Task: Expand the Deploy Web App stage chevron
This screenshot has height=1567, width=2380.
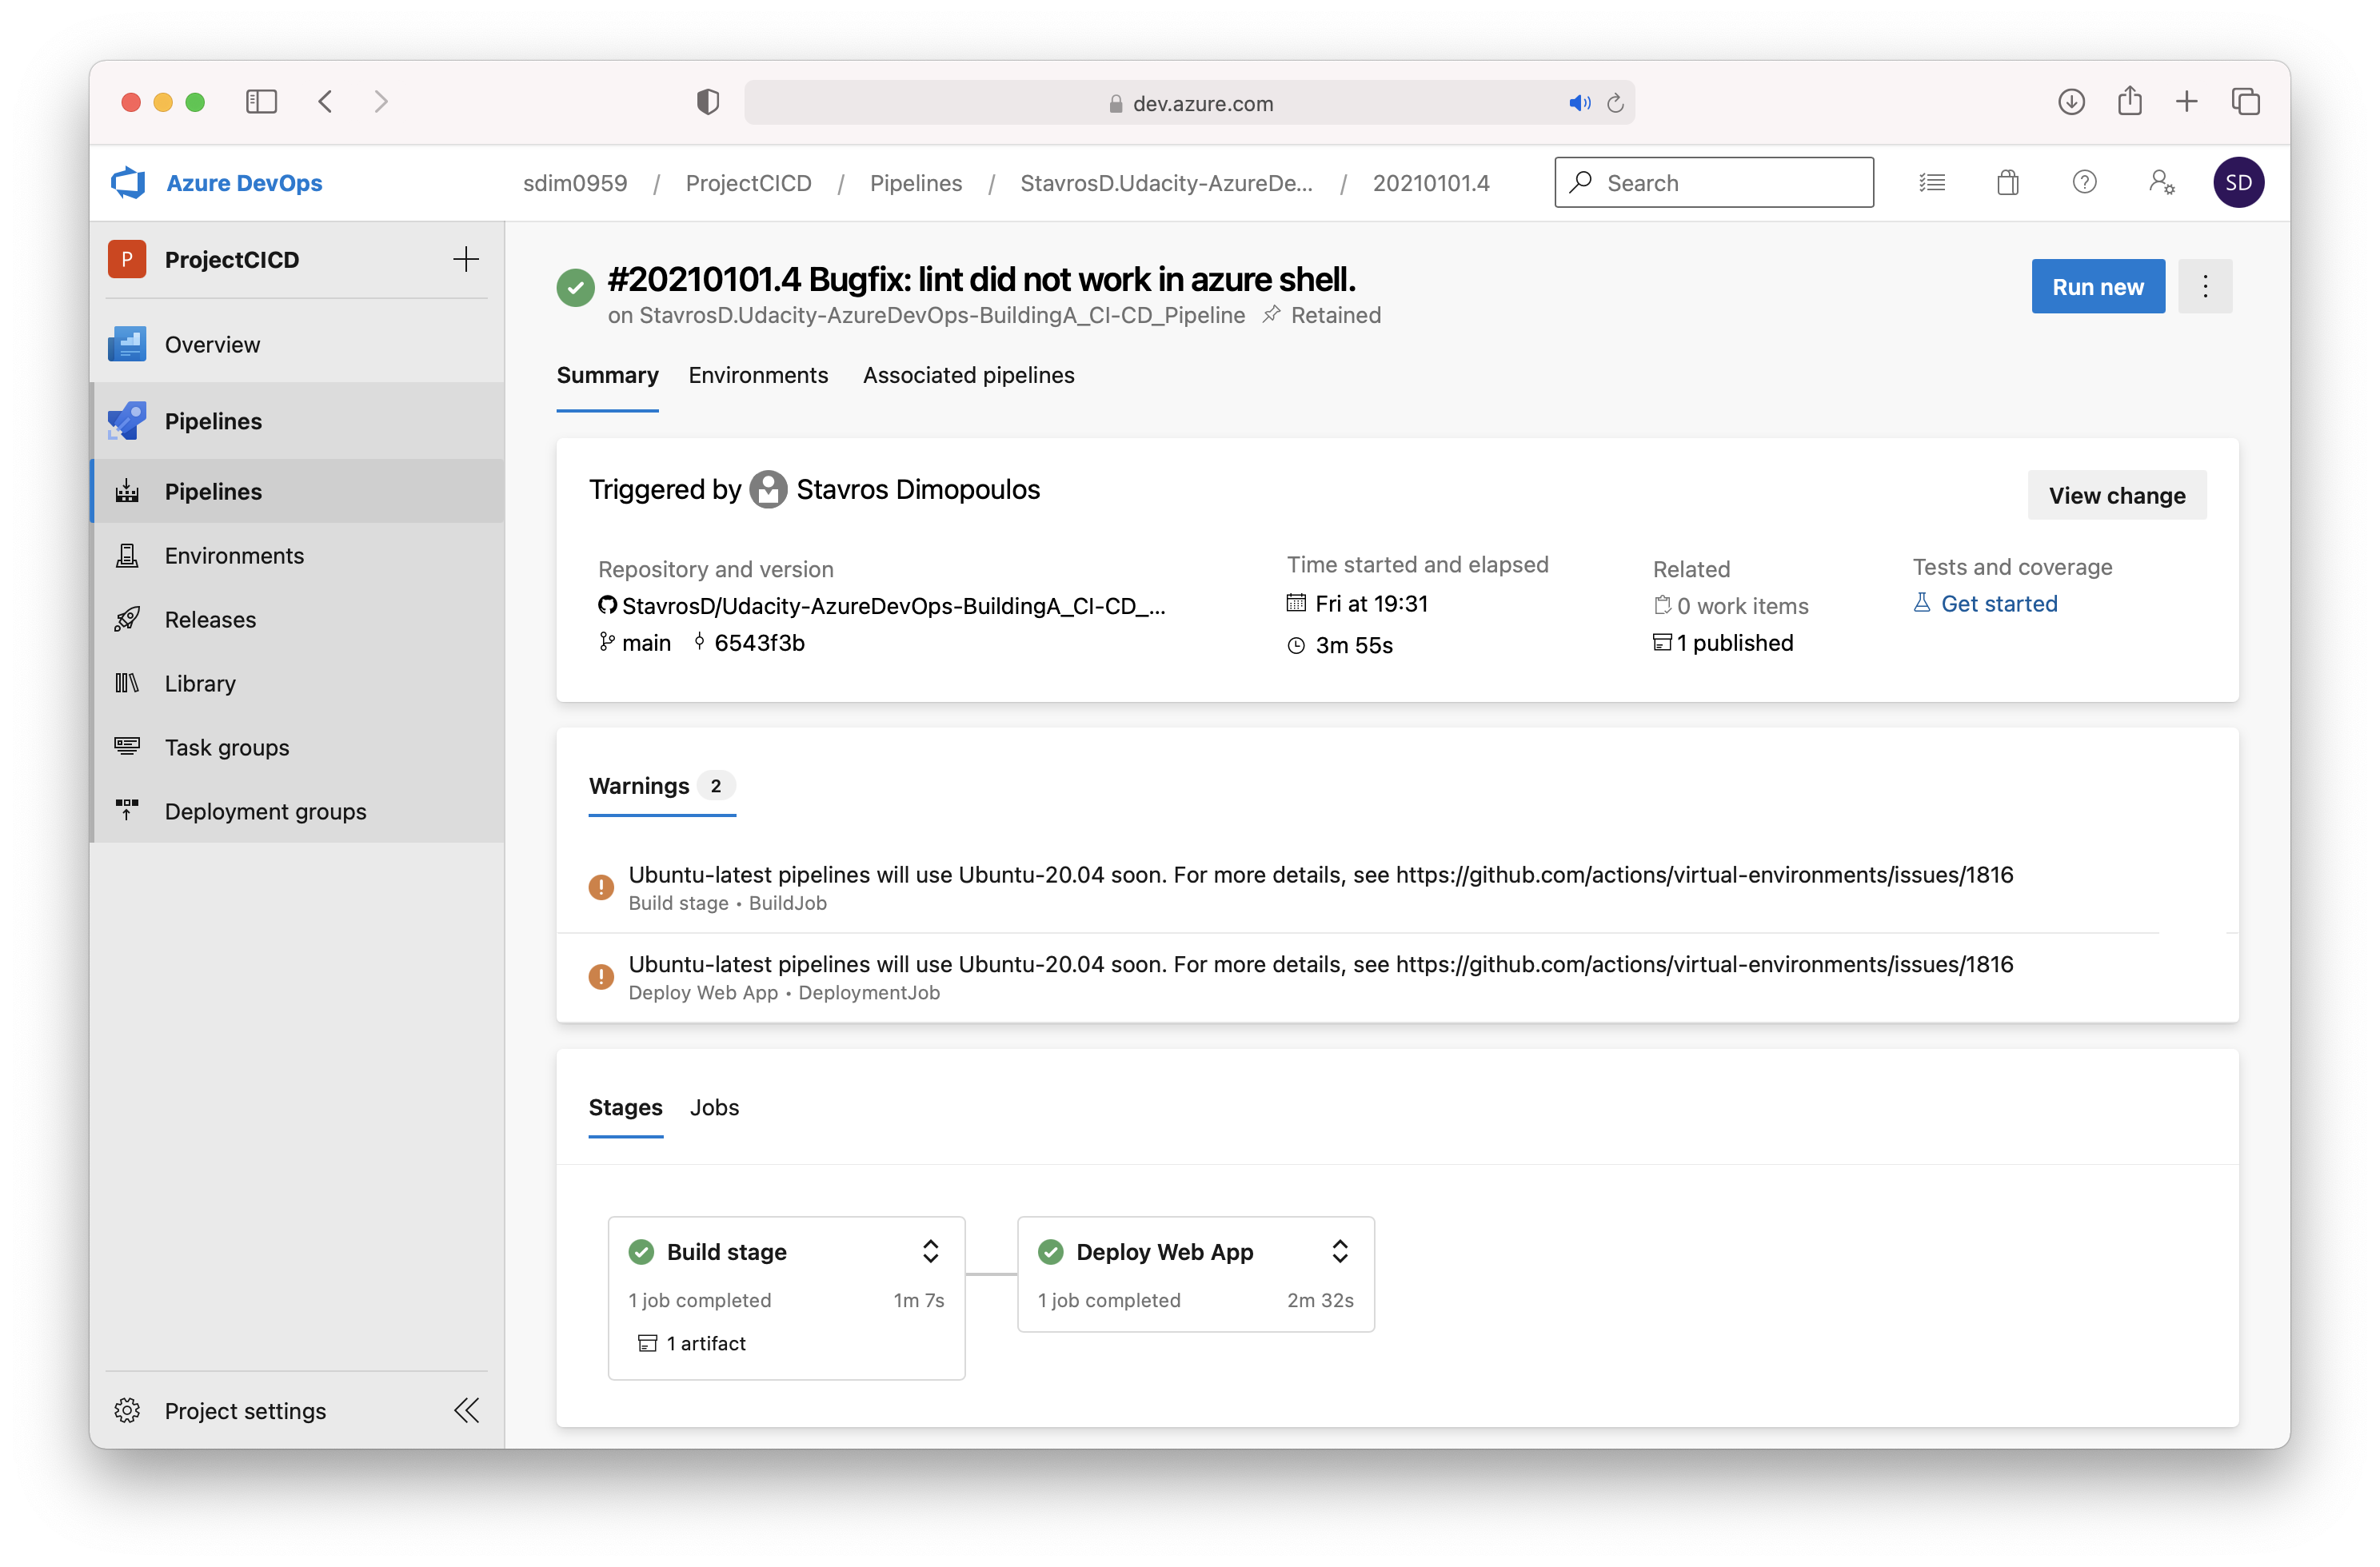Action: 1340,1251
